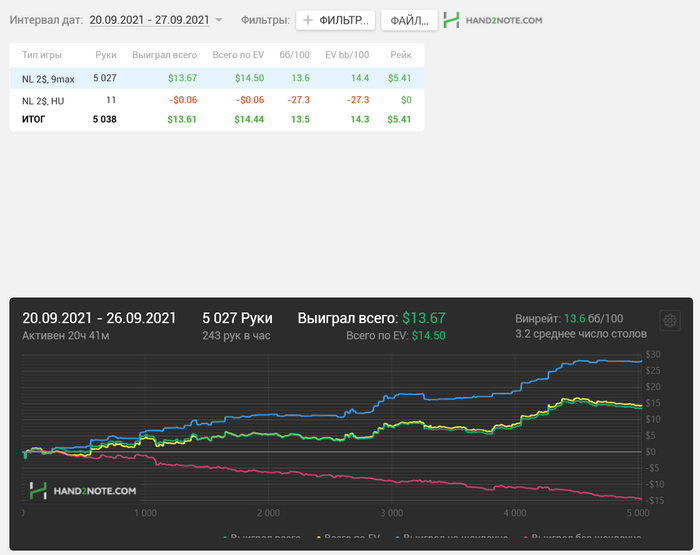Sort table by Руки column header
The image size is (700, 555).
point(106,55)
